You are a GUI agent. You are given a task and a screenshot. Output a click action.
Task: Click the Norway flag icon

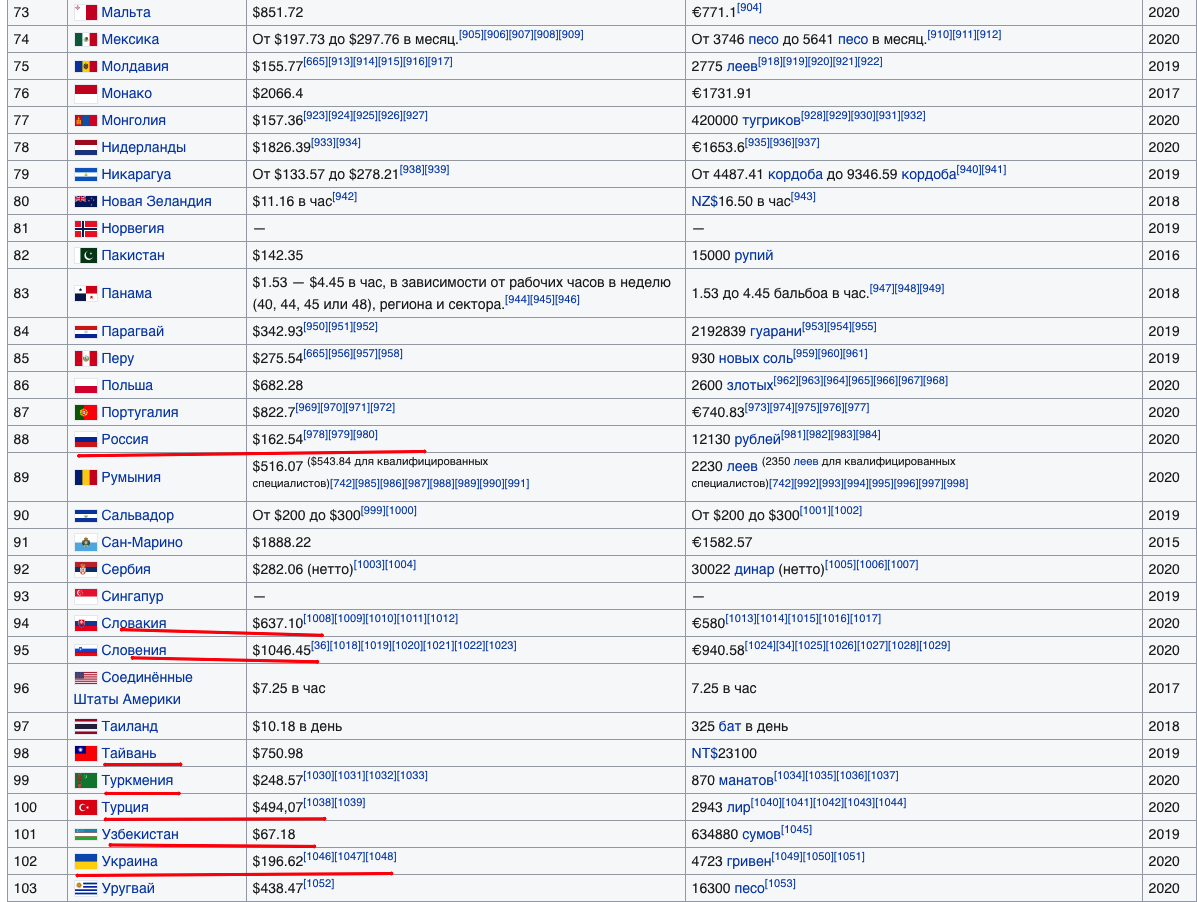tap(86, 228)
